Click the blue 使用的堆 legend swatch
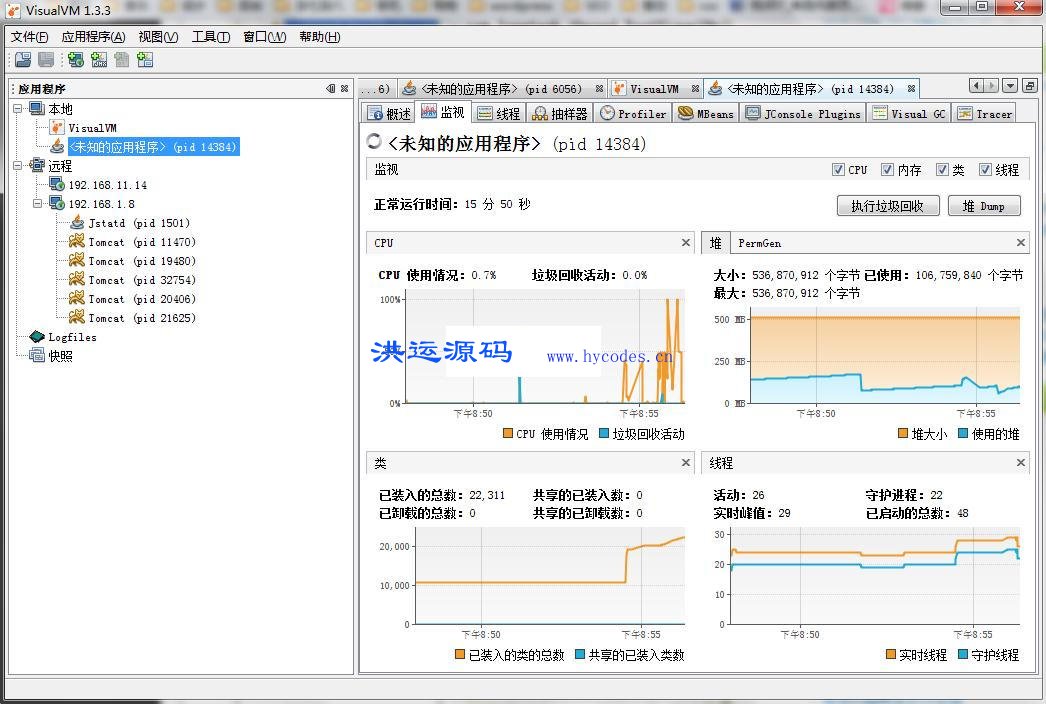 click(x=963, y=433)
